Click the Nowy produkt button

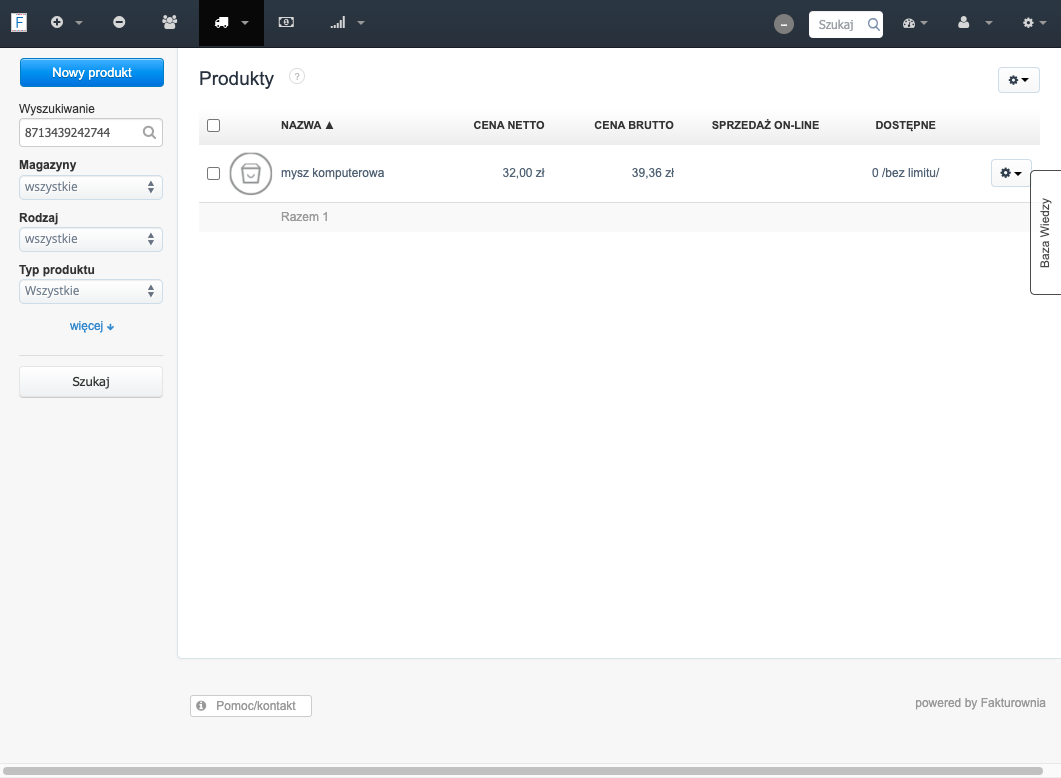point(92,72)
